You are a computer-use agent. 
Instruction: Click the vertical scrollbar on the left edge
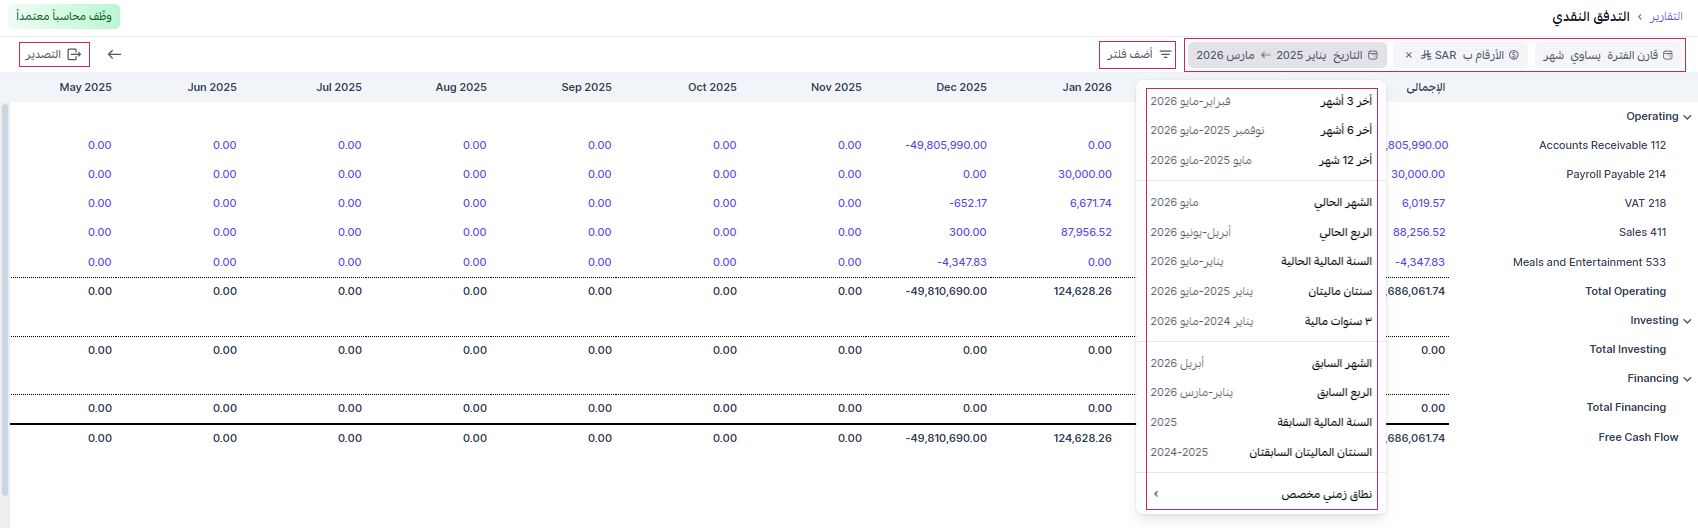coord(5,300)
